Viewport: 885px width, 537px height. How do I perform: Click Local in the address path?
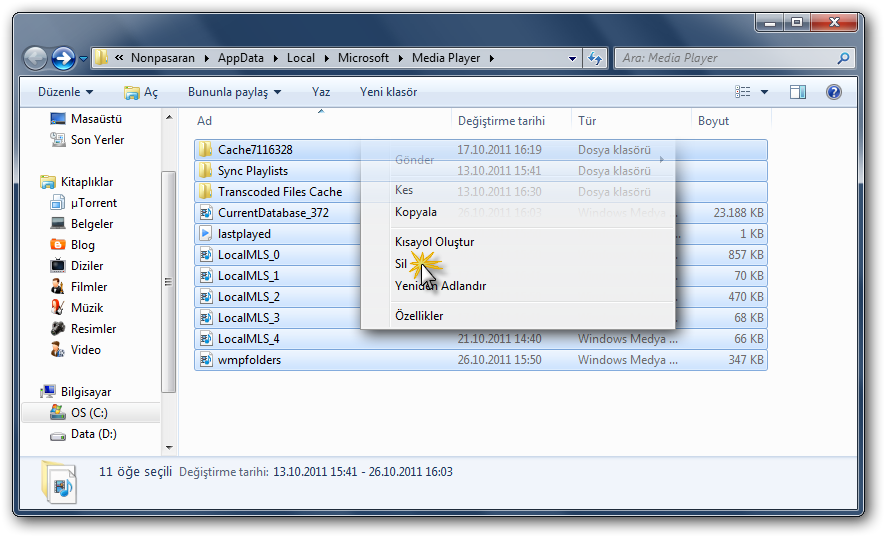(x=301, y=58)
